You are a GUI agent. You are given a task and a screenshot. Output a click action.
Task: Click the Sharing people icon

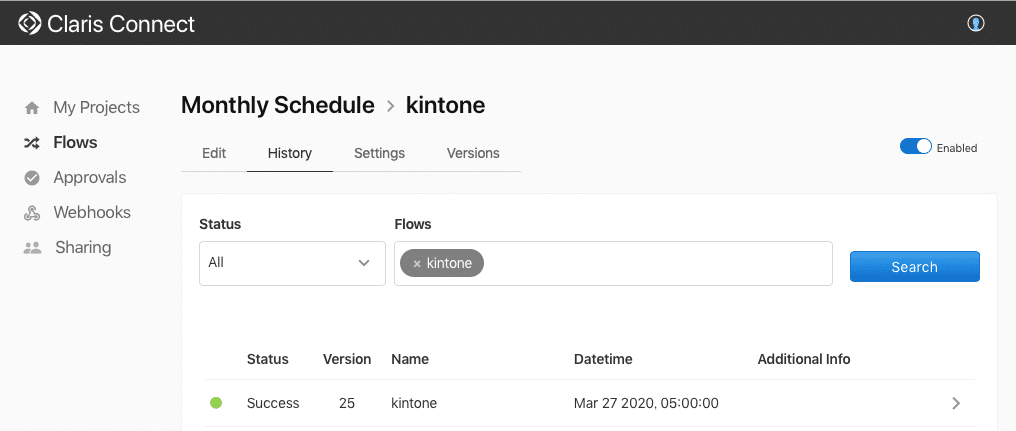pos(33,248)
